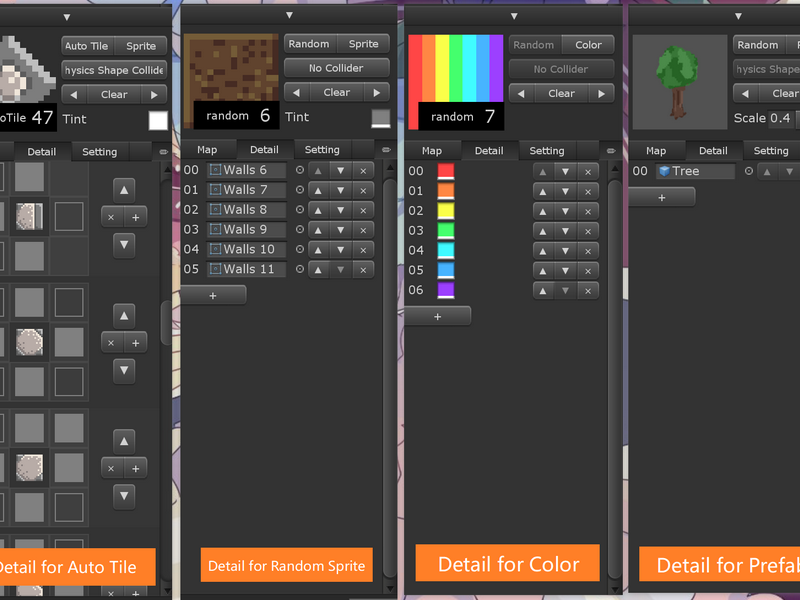This screenshot has width=800, height=600.
Task: Open object picker for Tree prefab
Action: pyautogui.click(x=748, y=171)
